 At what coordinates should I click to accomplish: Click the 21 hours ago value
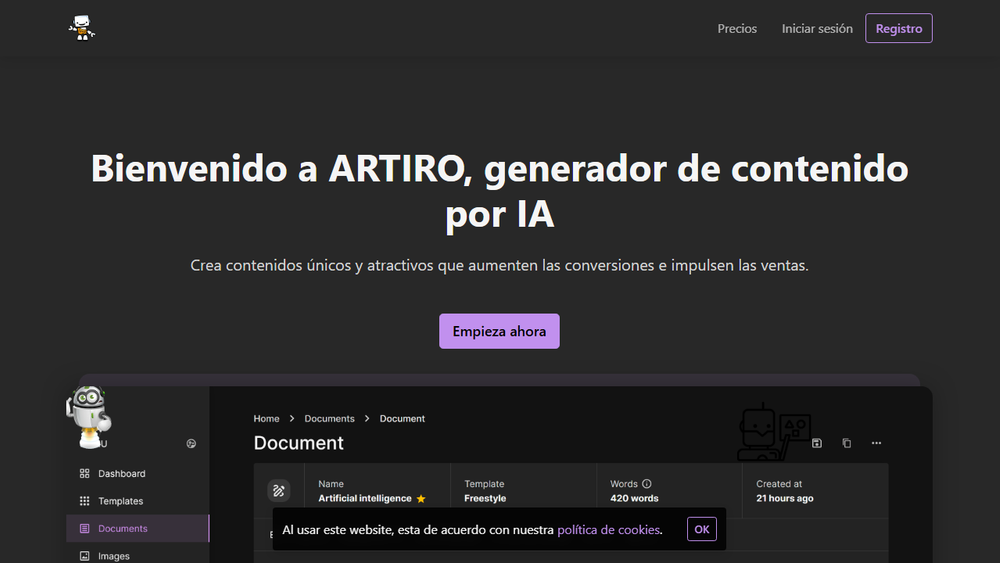pyautogui.click(x=785, y=499)
